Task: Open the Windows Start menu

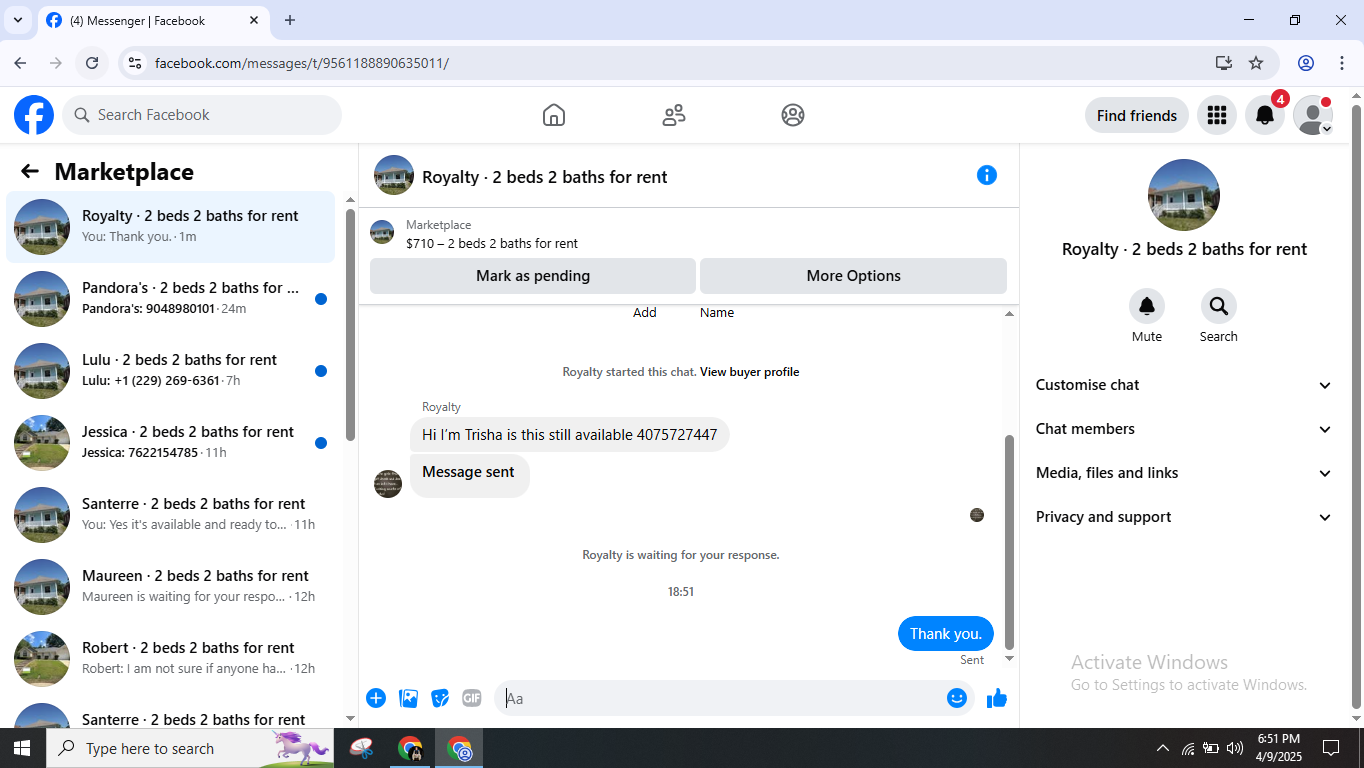Action: [22, 748]
